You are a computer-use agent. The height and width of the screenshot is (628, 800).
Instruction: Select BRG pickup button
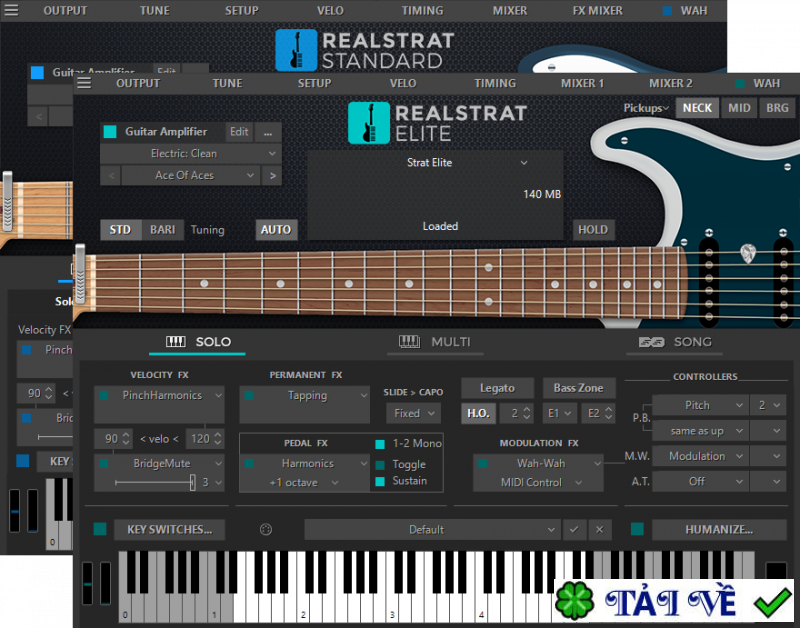(777, 108)
